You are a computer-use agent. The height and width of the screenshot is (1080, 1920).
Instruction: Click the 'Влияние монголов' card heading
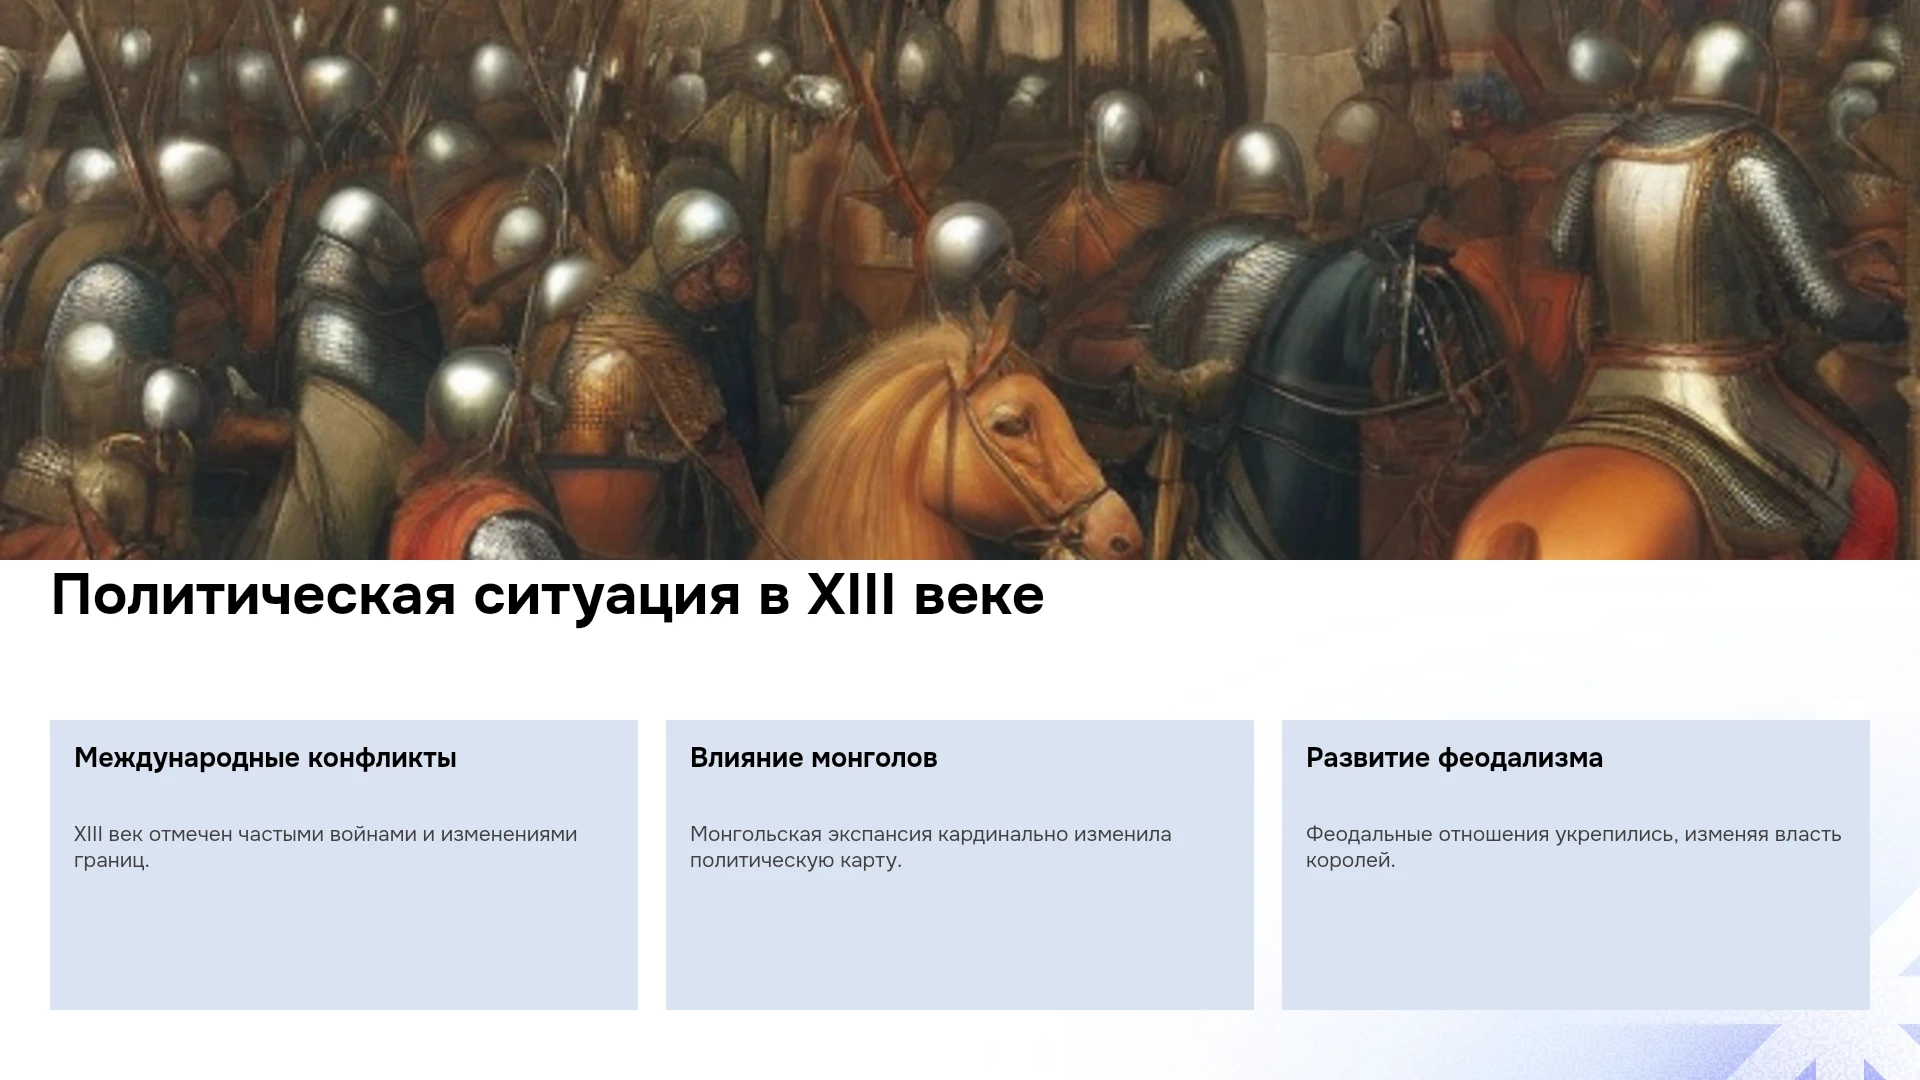click(813, 758)
